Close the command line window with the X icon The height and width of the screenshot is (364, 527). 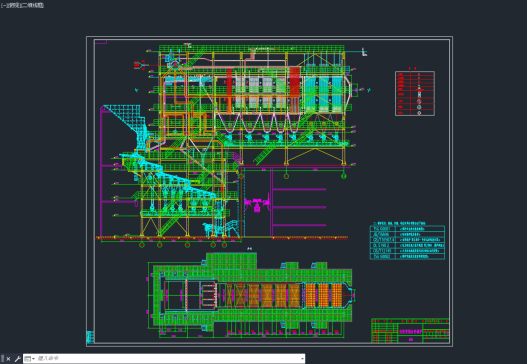point(8,359)
